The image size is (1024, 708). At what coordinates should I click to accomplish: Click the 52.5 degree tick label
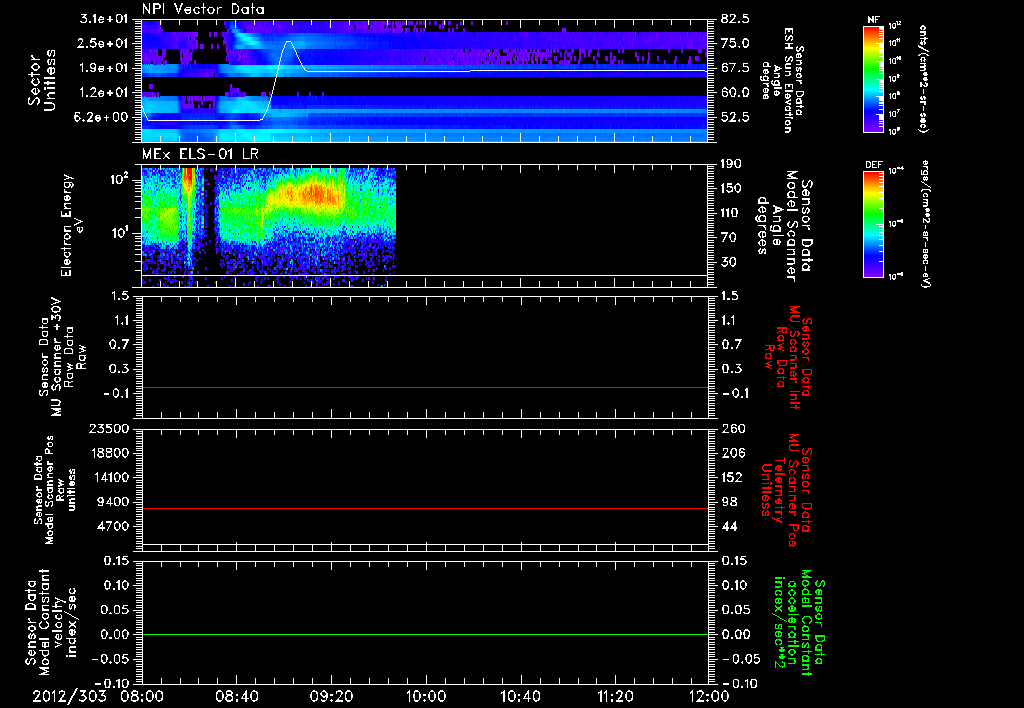pyautogui.click(x=735, y=117)
